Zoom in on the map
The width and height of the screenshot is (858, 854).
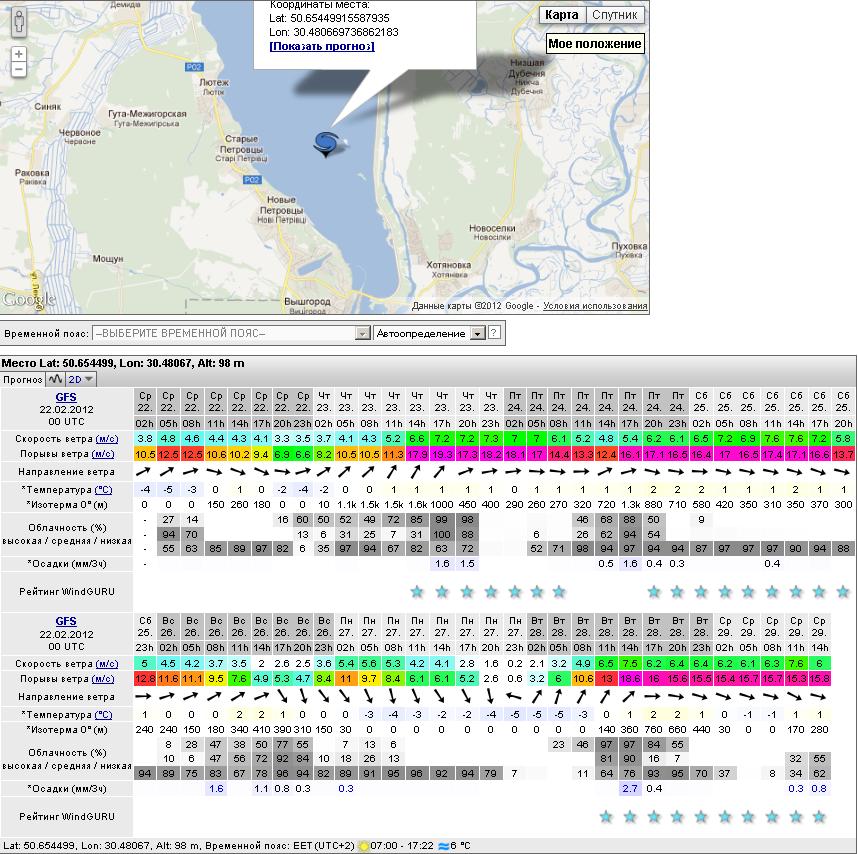[19, 54]
